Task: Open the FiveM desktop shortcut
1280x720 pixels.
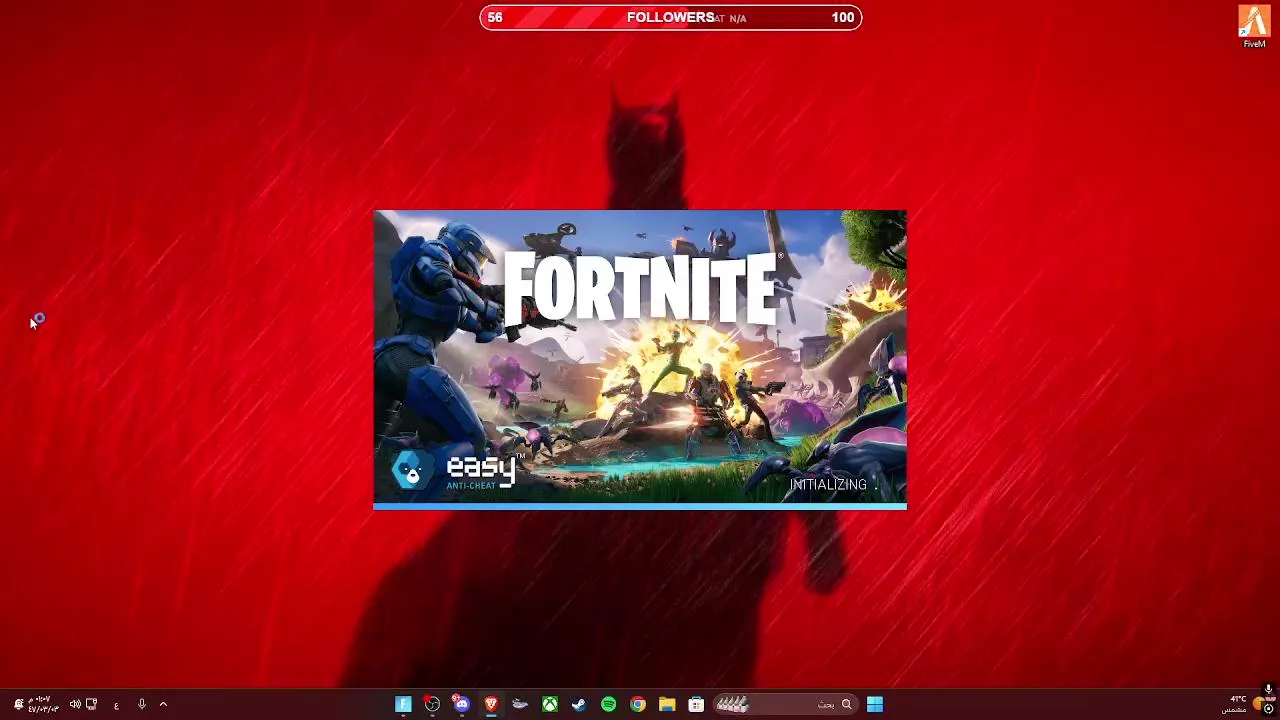Action: (x=1254, y=26)
